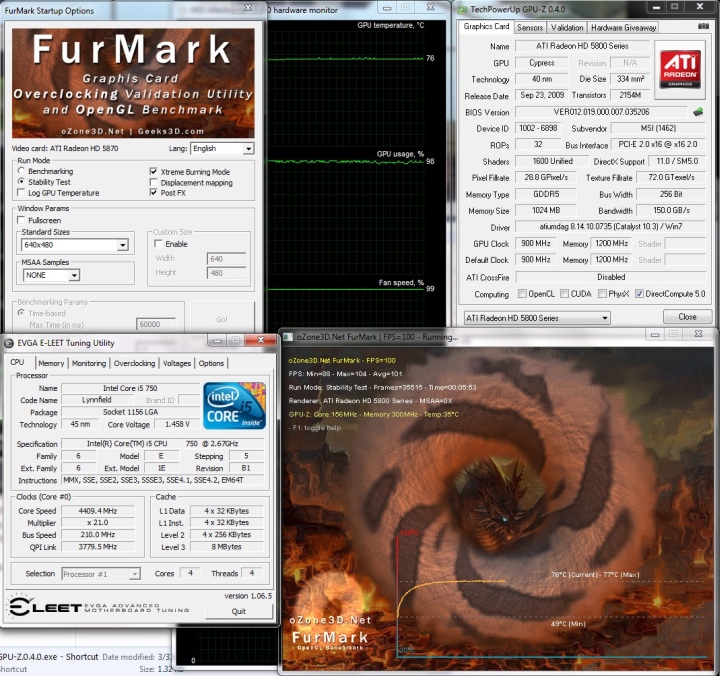Click the Core Voltage 1.458 V value
The image size is (720, 676).
(x=177, y=424)
